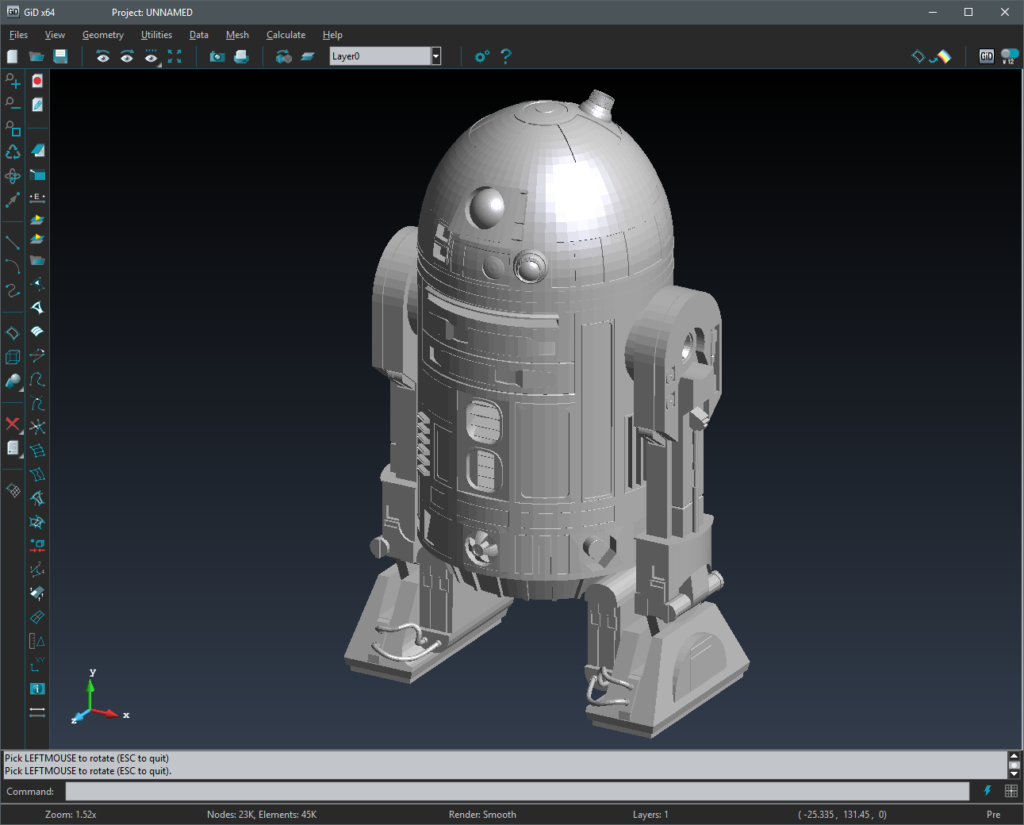Click the message log scrollbar
This screenshot has width=1024, height=825.
pyautogui.click(x=1014, y=764)
